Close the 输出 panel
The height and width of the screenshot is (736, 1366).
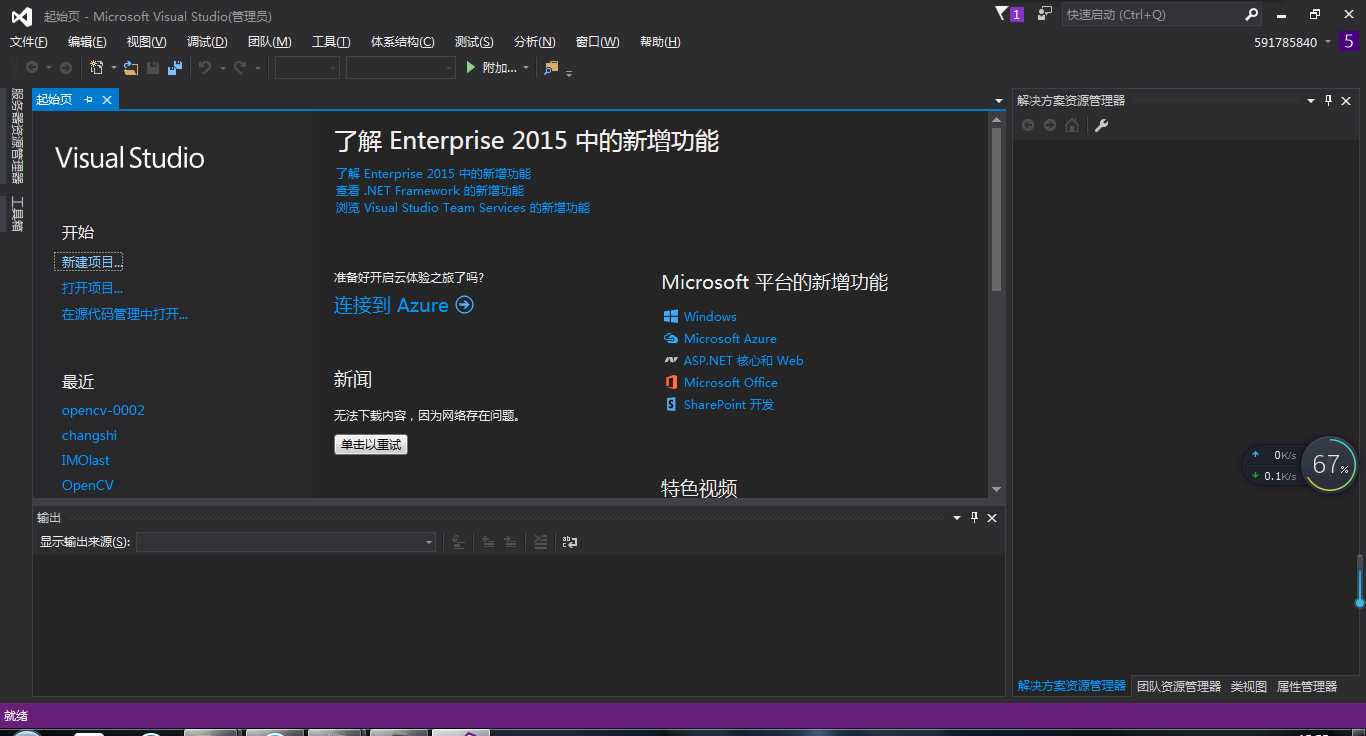click(992, 517)
